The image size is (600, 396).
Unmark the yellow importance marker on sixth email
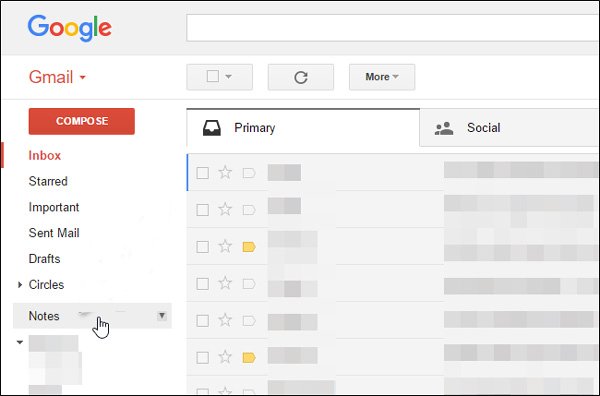coord(249,358)
